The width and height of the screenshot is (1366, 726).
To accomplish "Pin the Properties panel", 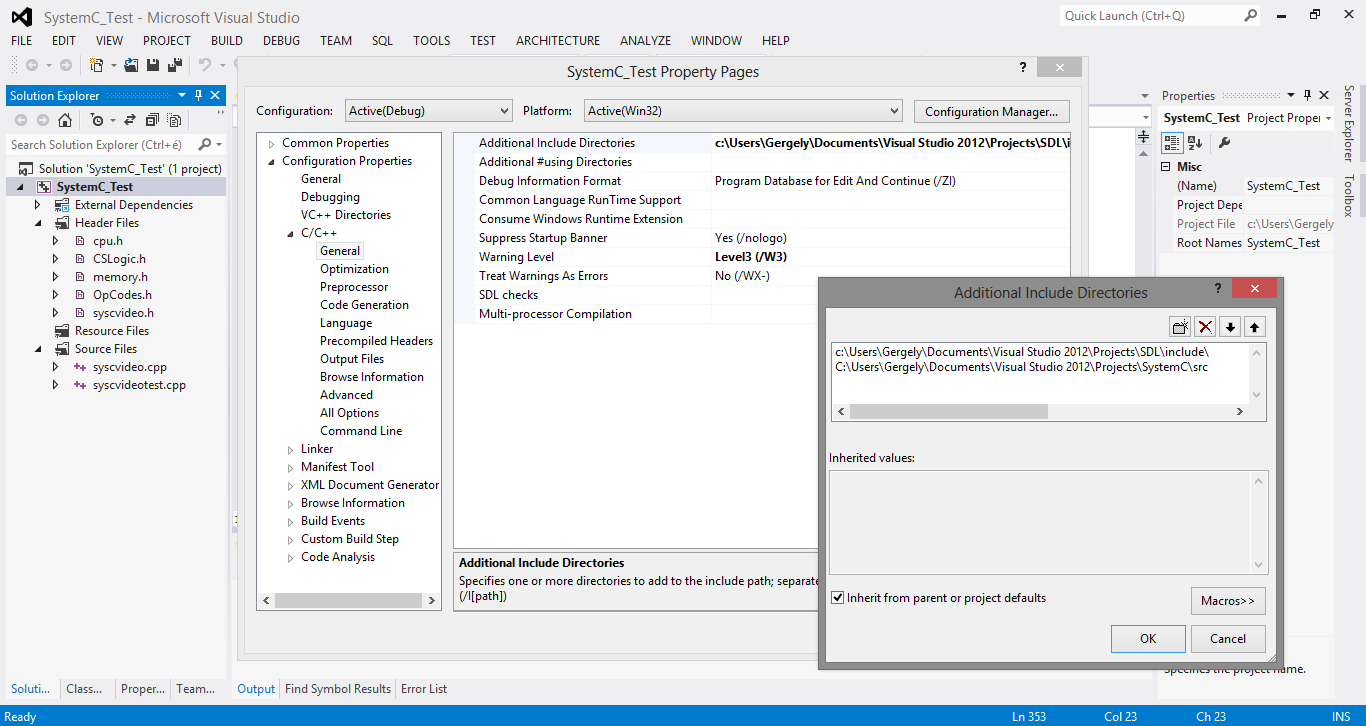I will pos(1306,96).
